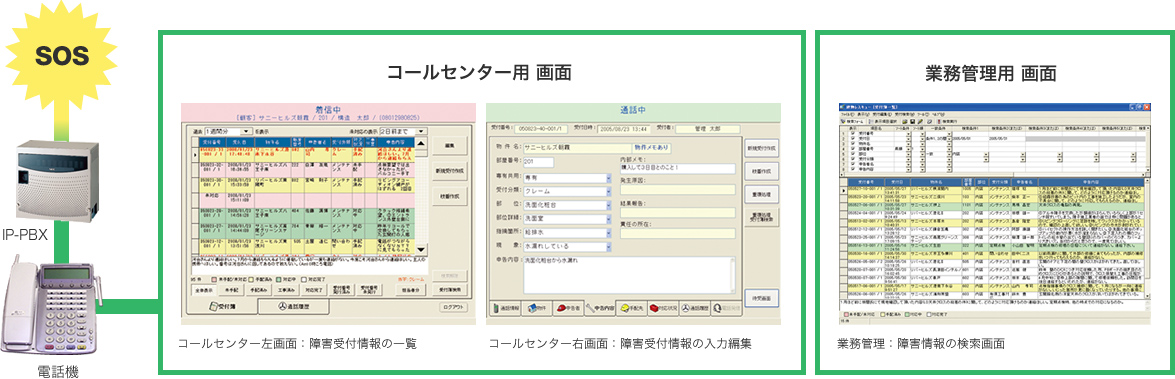Toggle 部屋番号 row checkbox in management search grid
The height and width of the screenshot is (379, 1175).
click(852, 148)
